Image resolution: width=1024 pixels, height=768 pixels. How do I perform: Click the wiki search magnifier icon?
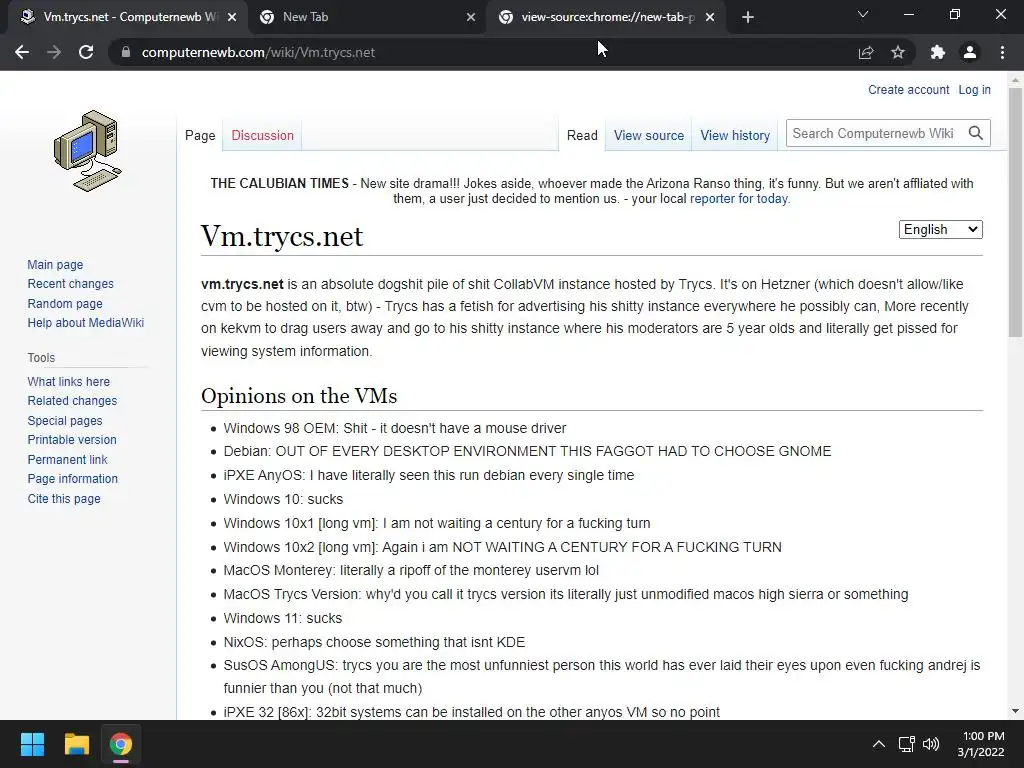click(976, 133)
